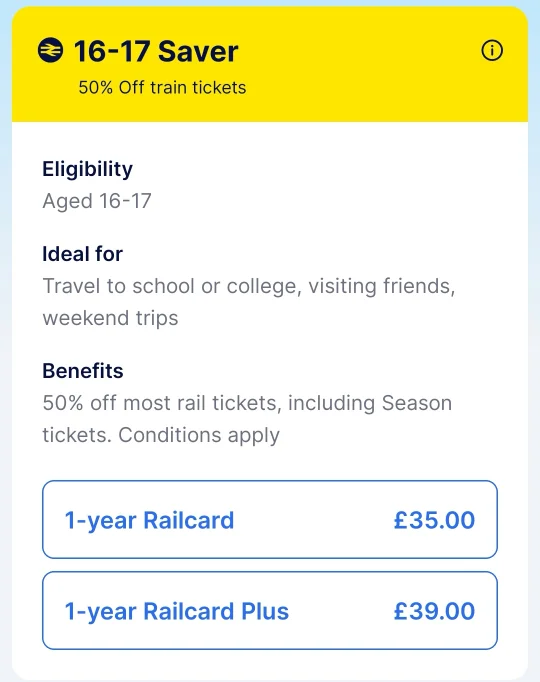Click the Benefits heading
Image resolution: width=540 pixels, height=682 pixels.
(x=83, y=371)
